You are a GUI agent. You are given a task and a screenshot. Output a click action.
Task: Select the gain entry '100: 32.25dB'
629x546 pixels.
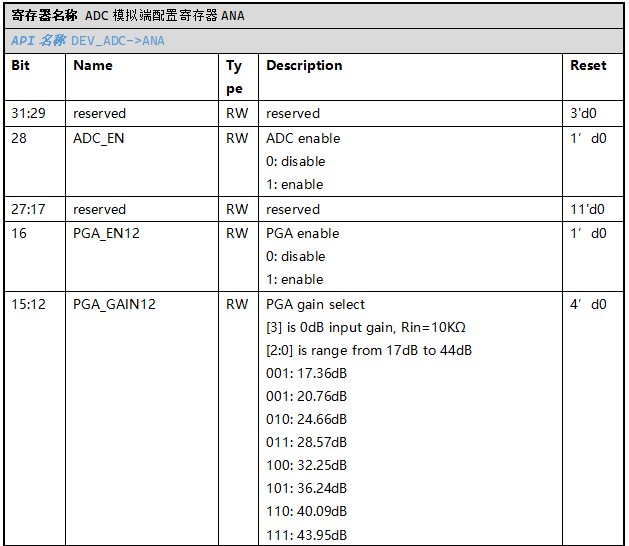(306, 465)
